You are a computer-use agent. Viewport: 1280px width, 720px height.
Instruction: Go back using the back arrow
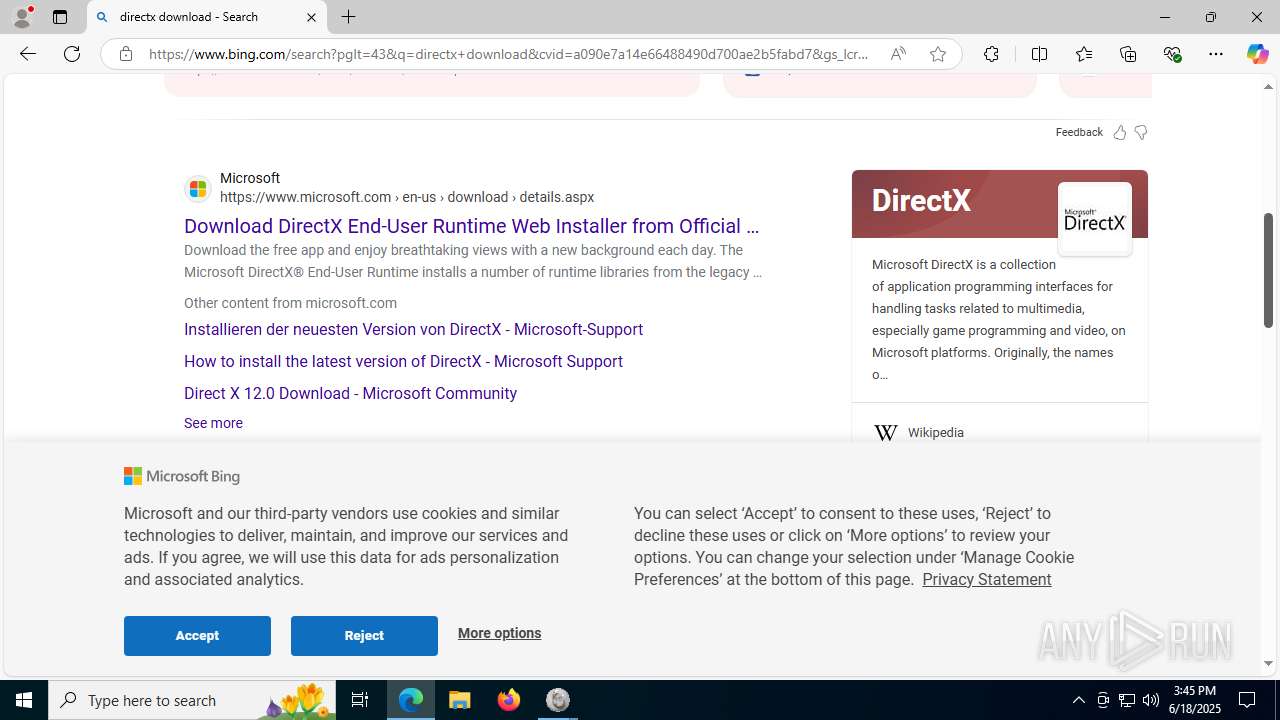28,54
